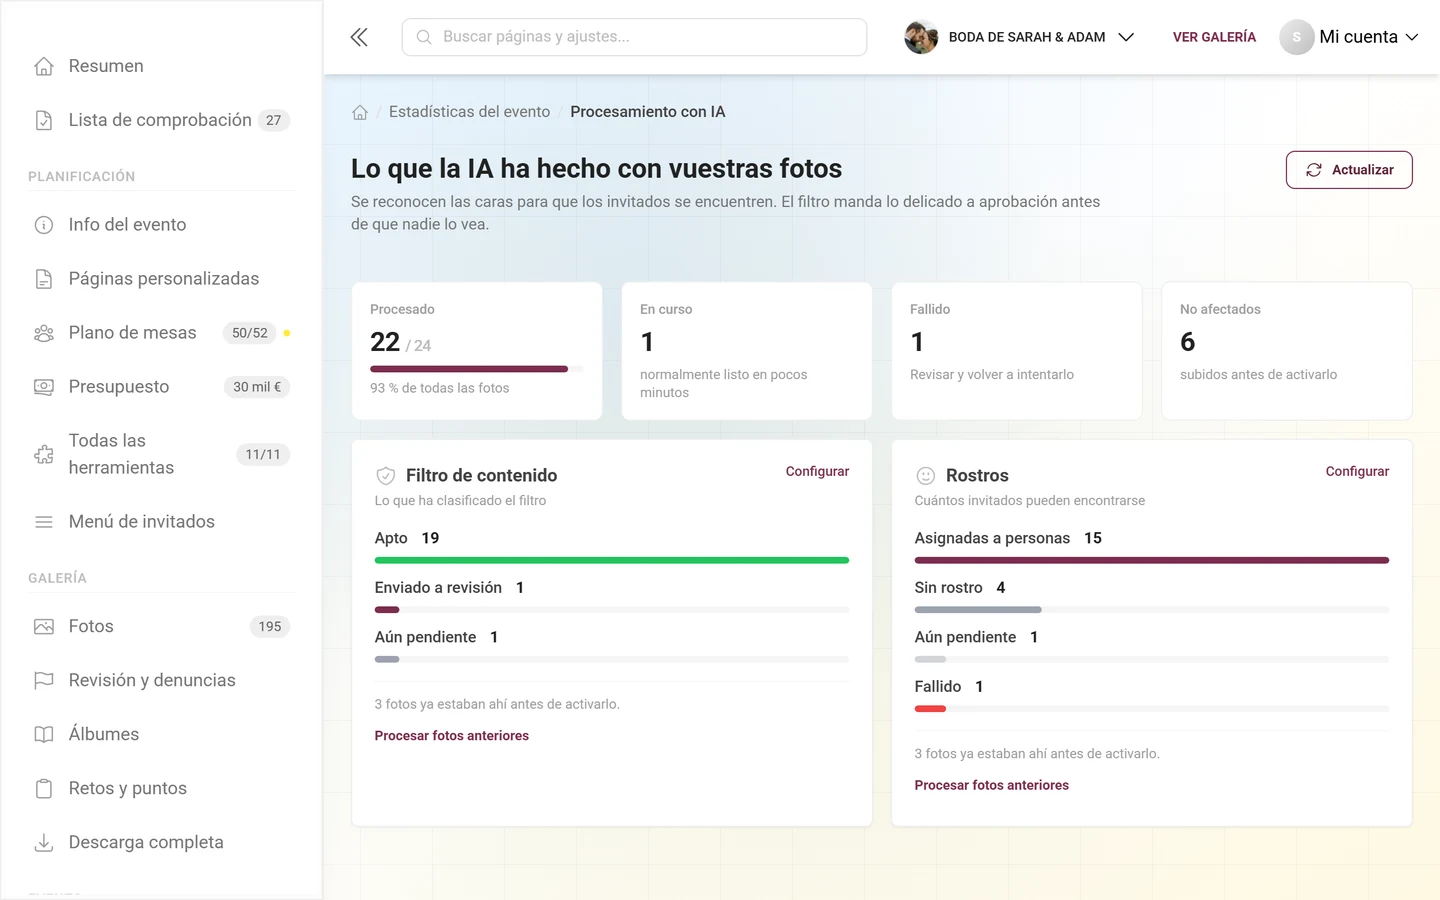Click the Buscar páginas y ajustes search field
The width and height of the screenshot is (1440, 900).
point(634,37)
